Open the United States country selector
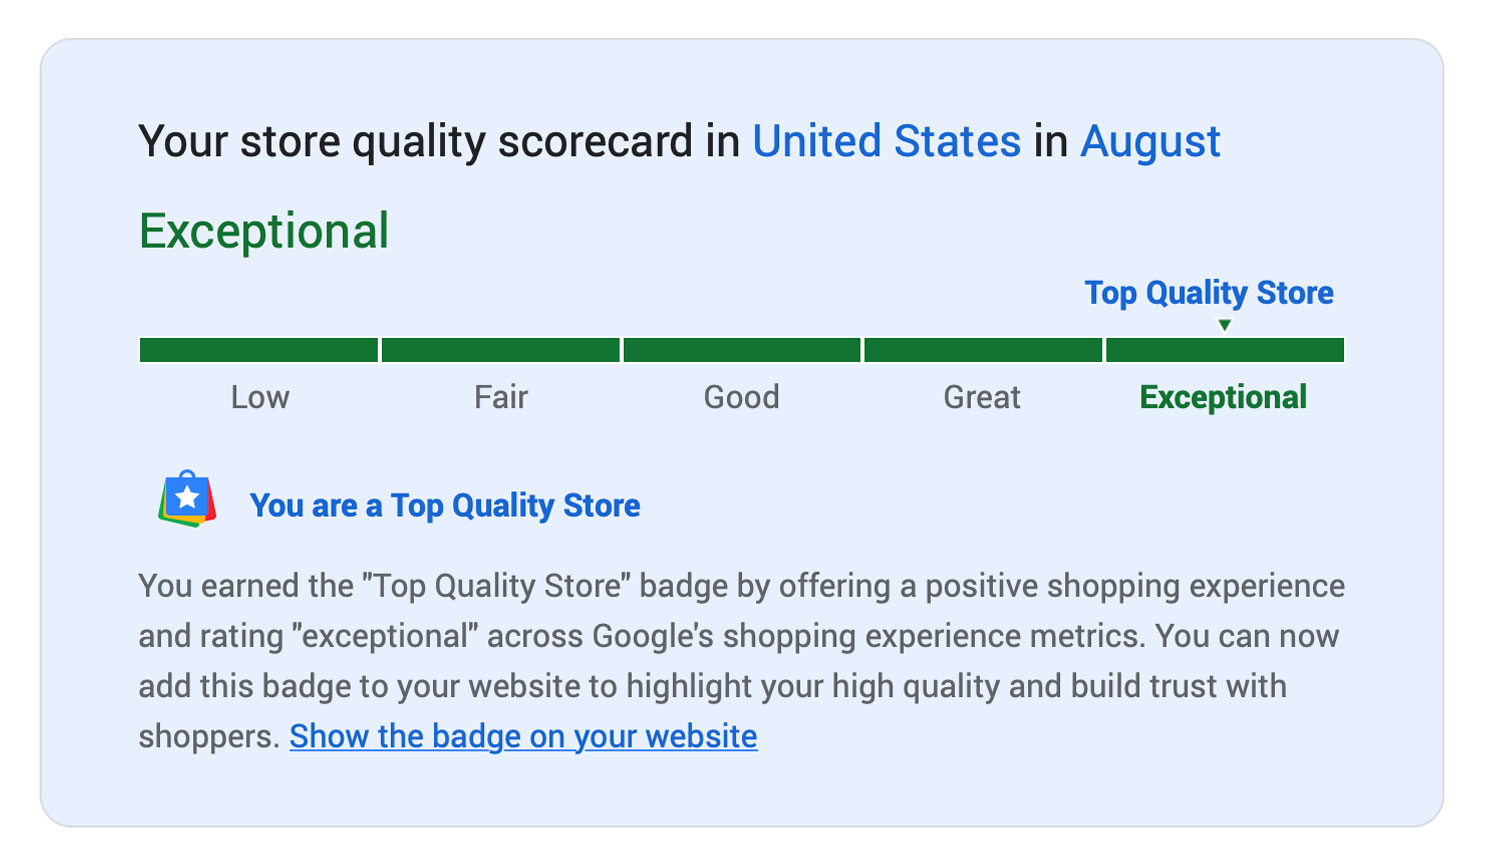1489x862 pixels. 886,142
